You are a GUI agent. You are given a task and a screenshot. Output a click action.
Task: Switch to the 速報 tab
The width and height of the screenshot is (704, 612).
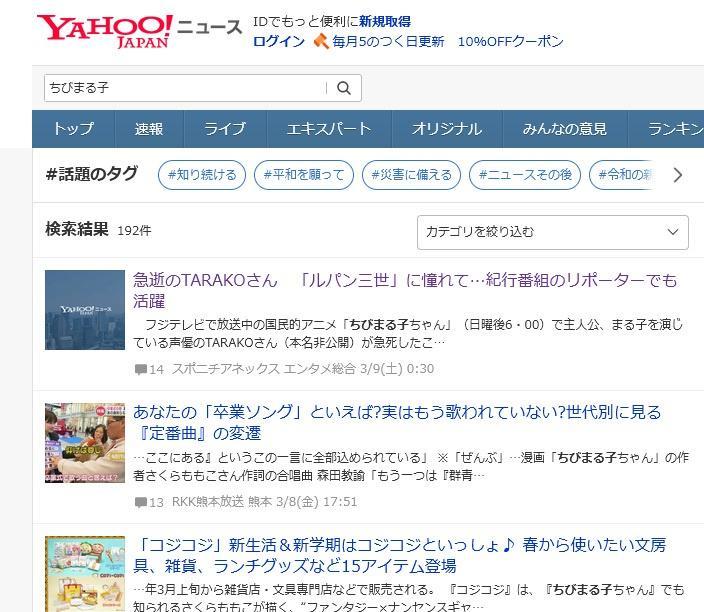[149, 129]
